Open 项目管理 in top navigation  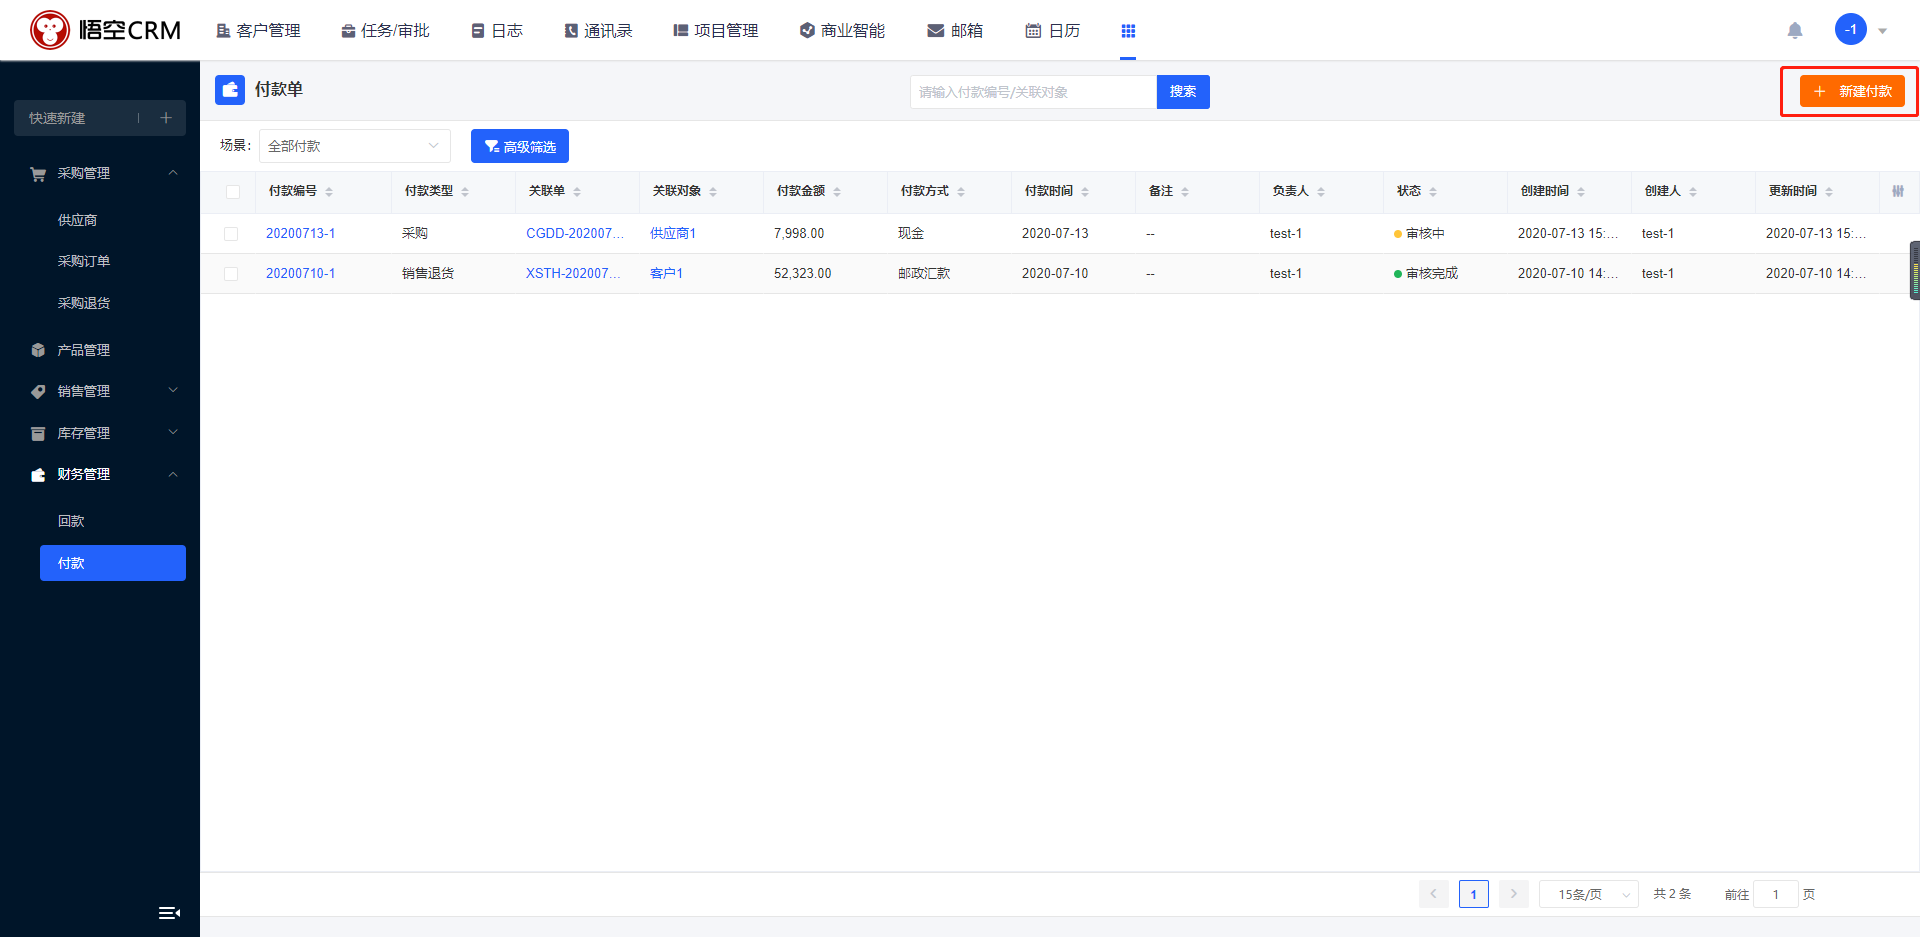coord(716,31)
